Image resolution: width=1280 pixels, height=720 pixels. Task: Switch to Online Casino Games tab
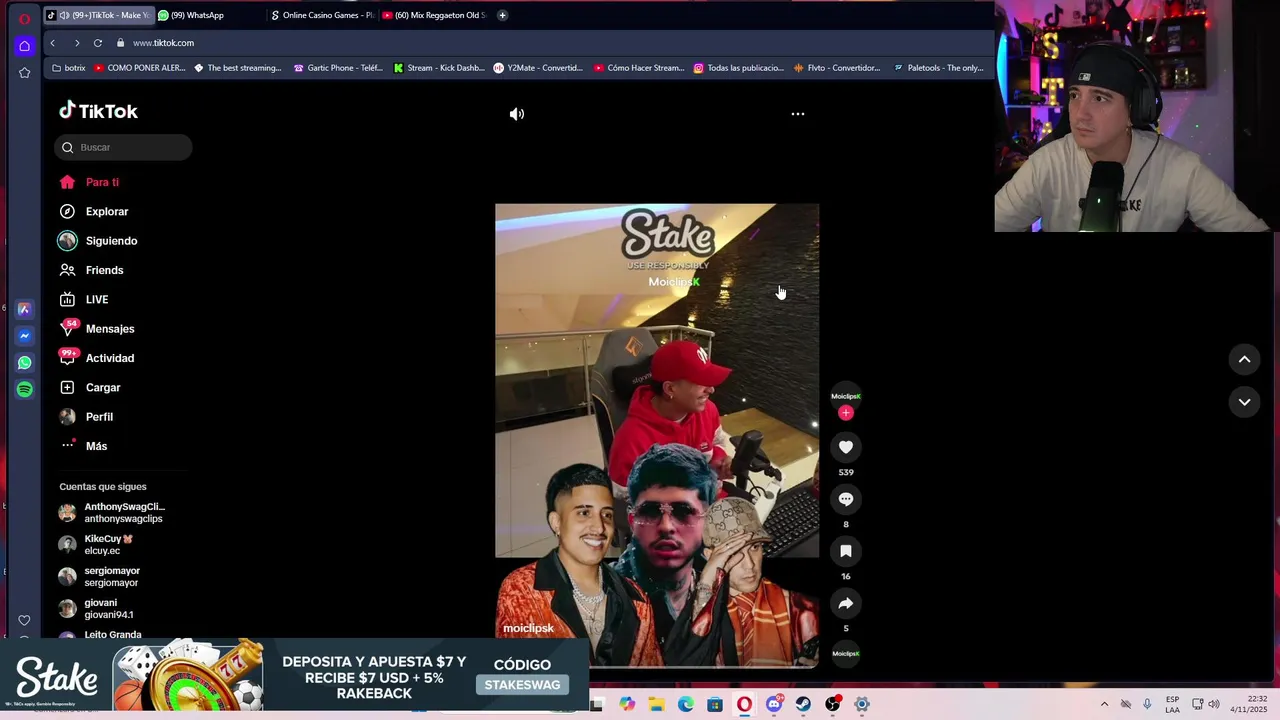pos(320,15)
